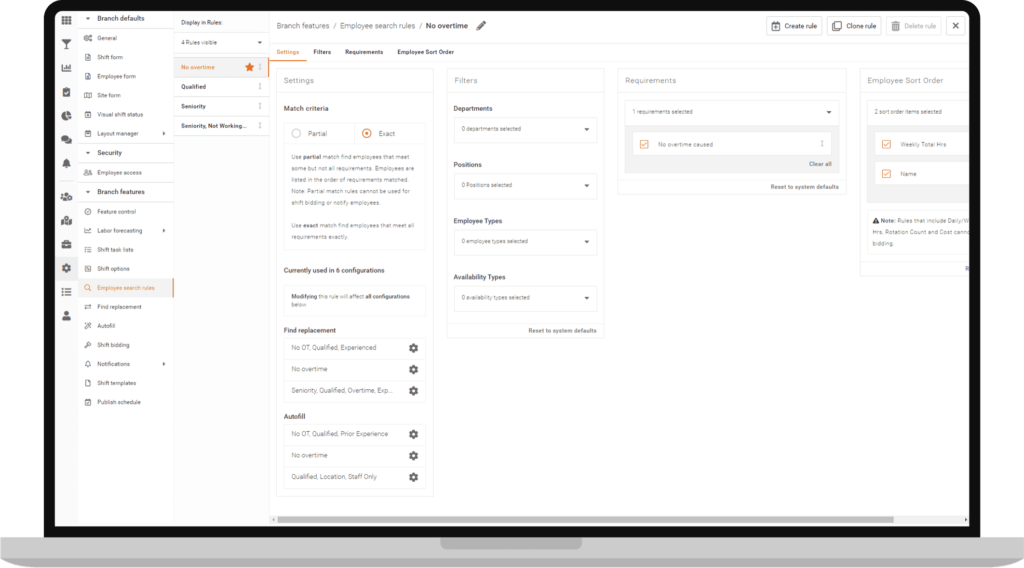Open gear for No overtime under Find replacement

pyautogui.click(x=413, y=370)
